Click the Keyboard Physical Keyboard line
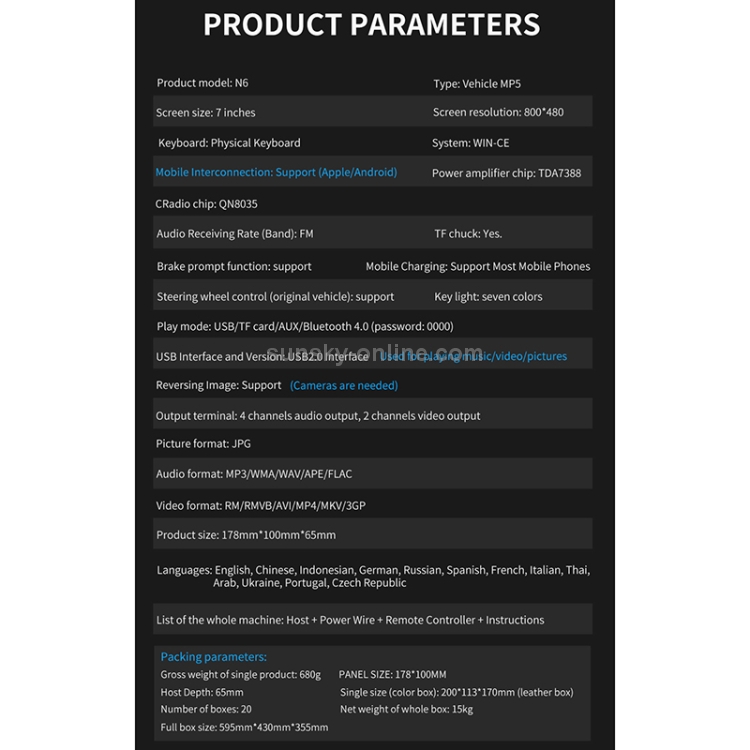This screenshot has height=750, width=750. 229,143
